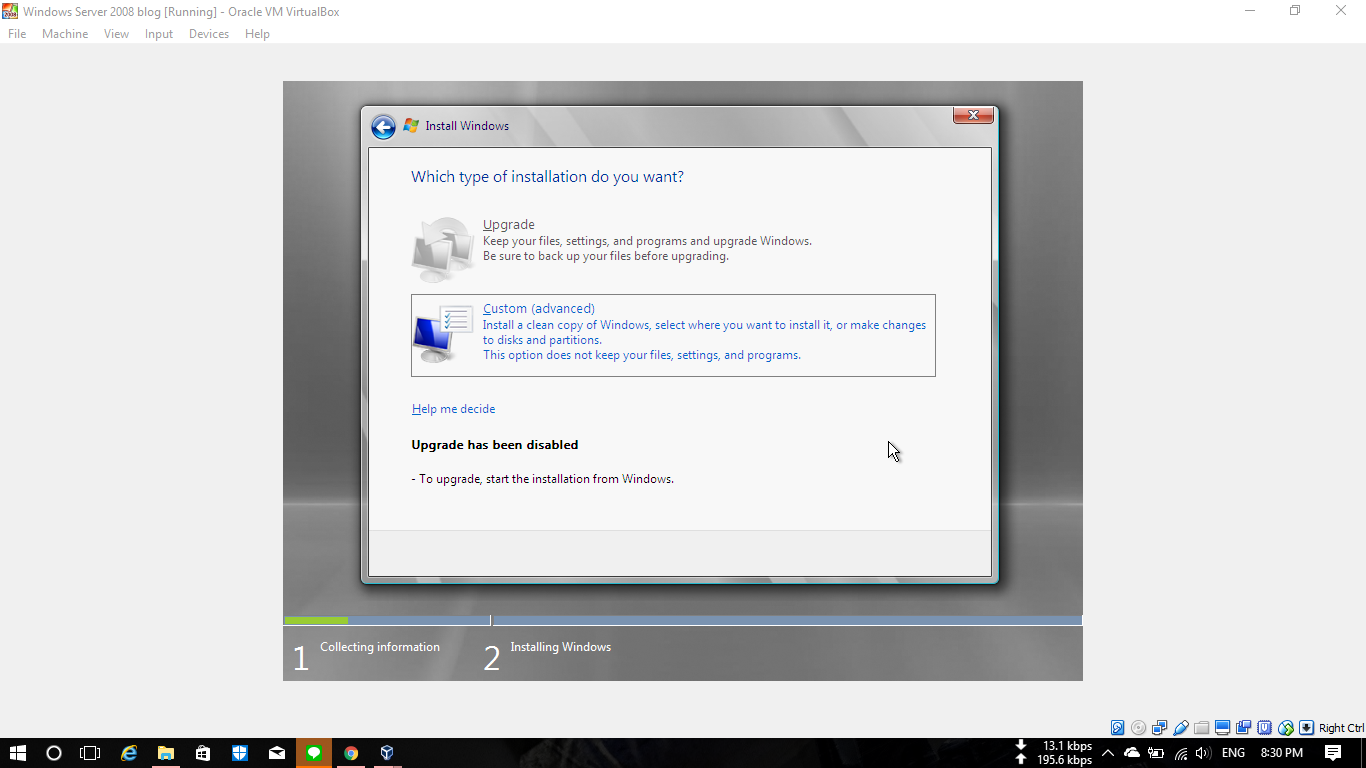The image size is (1366, 768).
Task: Open the Microsoft Store taskbar icon
Action: tap(203, 753)
